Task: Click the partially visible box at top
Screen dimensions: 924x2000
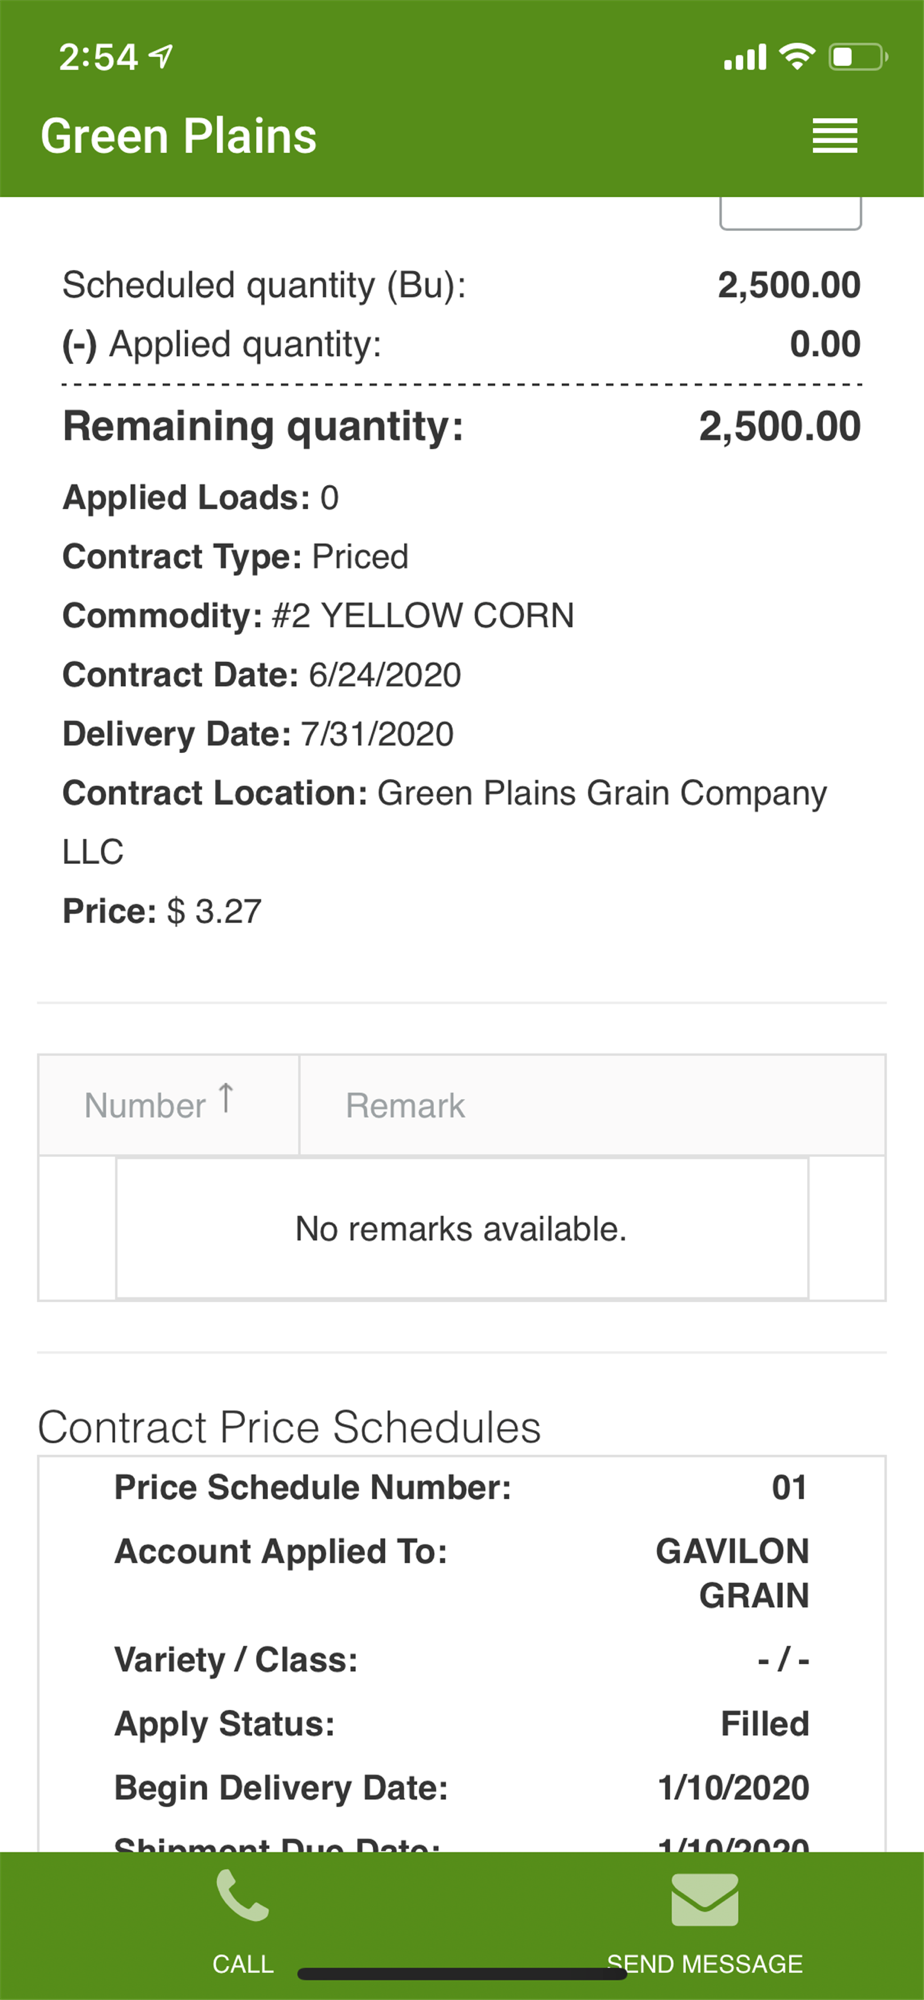Action: click(x=790, y=213)
